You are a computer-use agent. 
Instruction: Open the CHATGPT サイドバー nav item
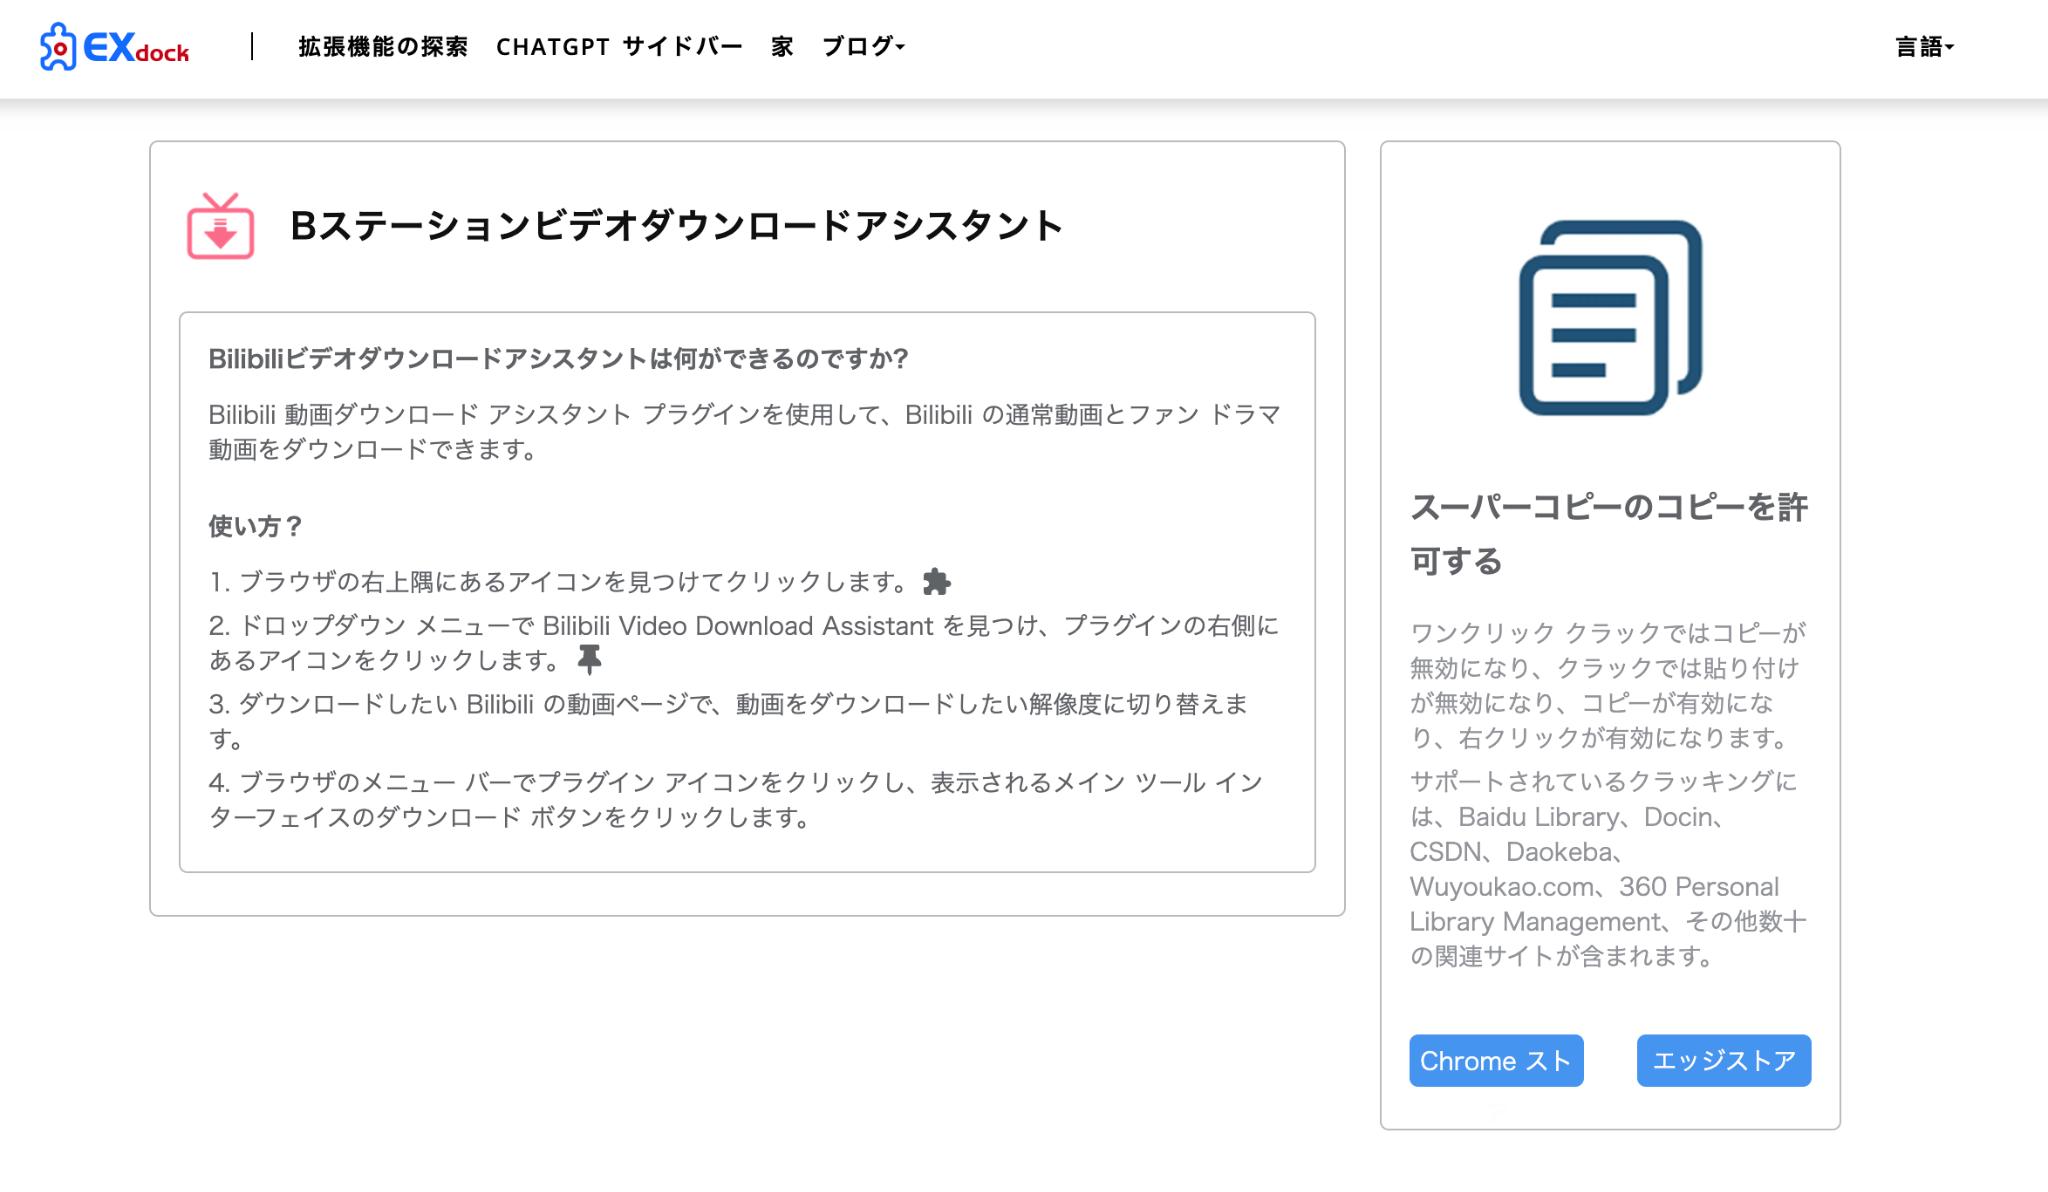tap(619, 47)
